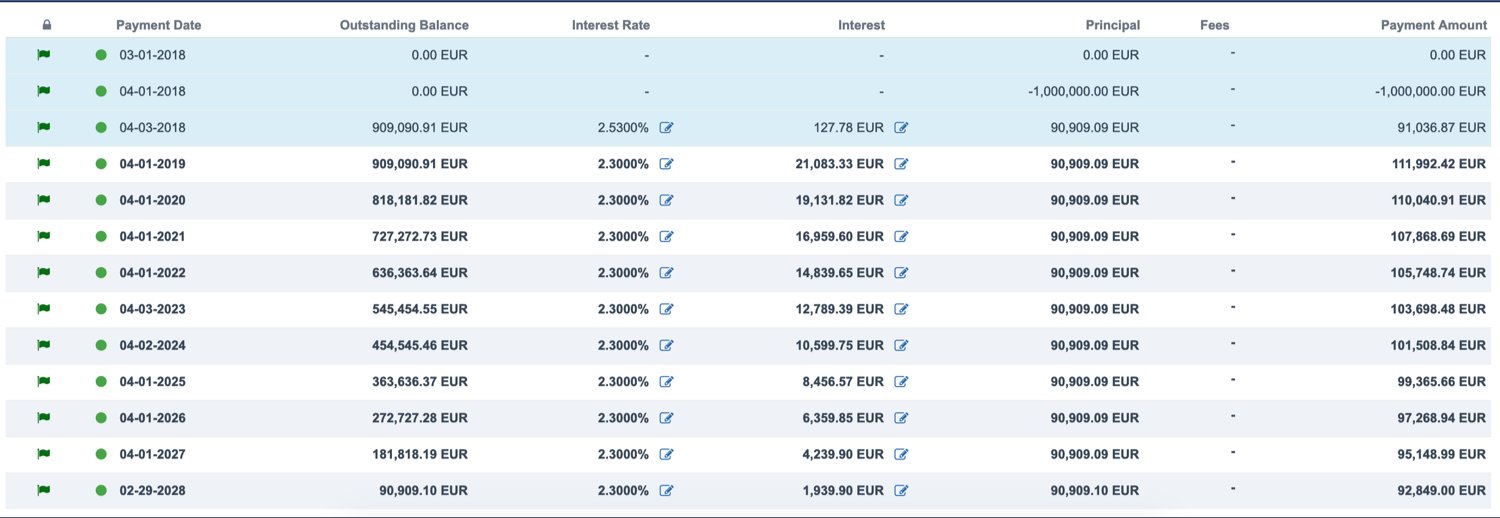The width and height of the screenshot is (1500, 518).
Task: Select the 04-02-2024 payment date
Action: [152, 346]
